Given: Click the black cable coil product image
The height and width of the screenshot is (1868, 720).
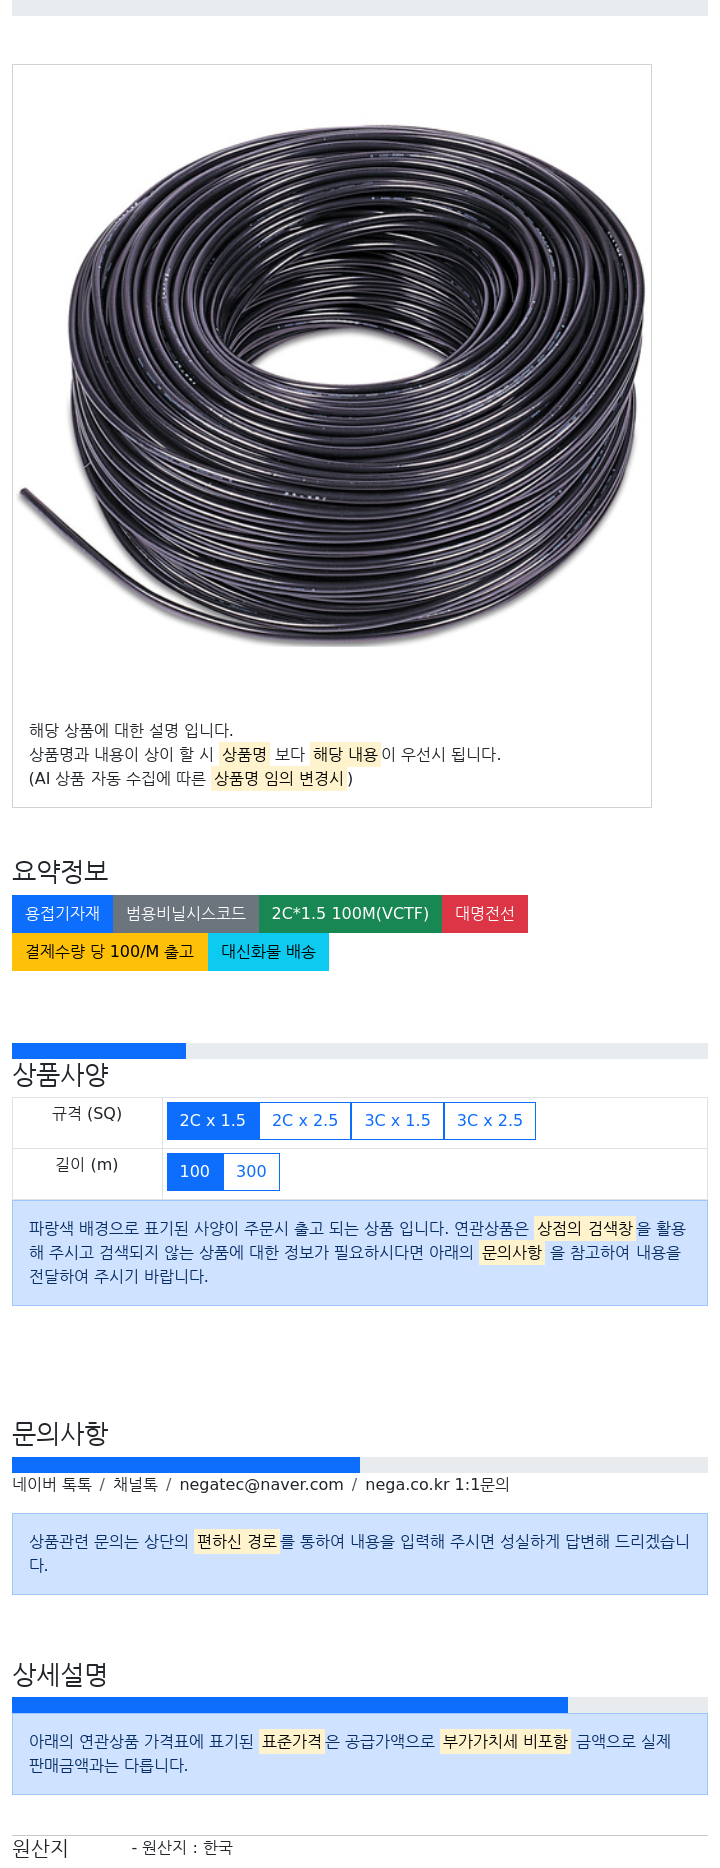Looking at the screenshot, I should point(331,385).
